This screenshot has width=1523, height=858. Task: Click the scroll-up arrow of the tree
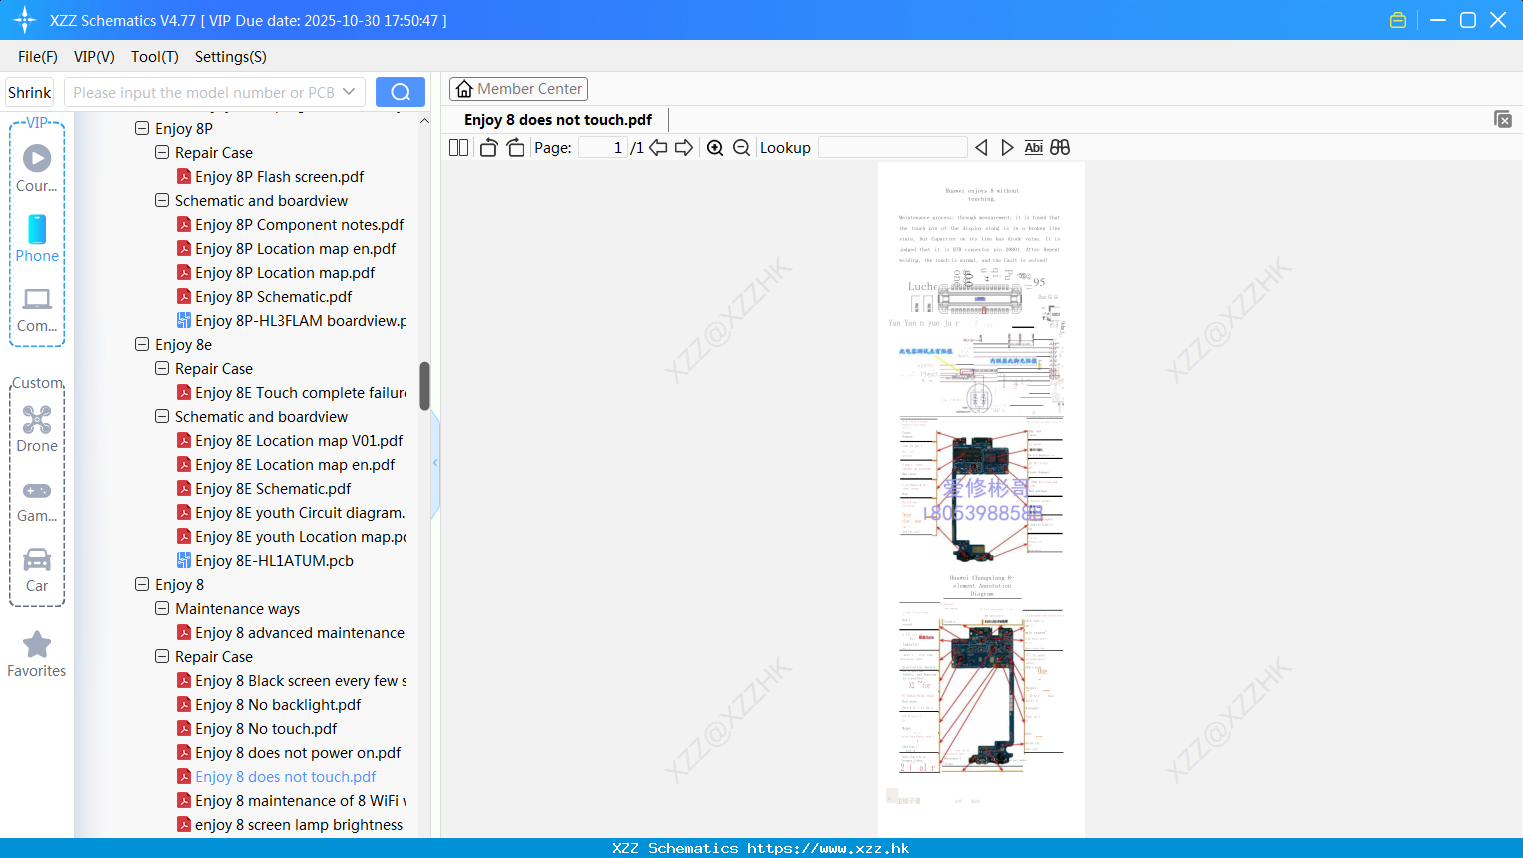click(x=424, y=121)
